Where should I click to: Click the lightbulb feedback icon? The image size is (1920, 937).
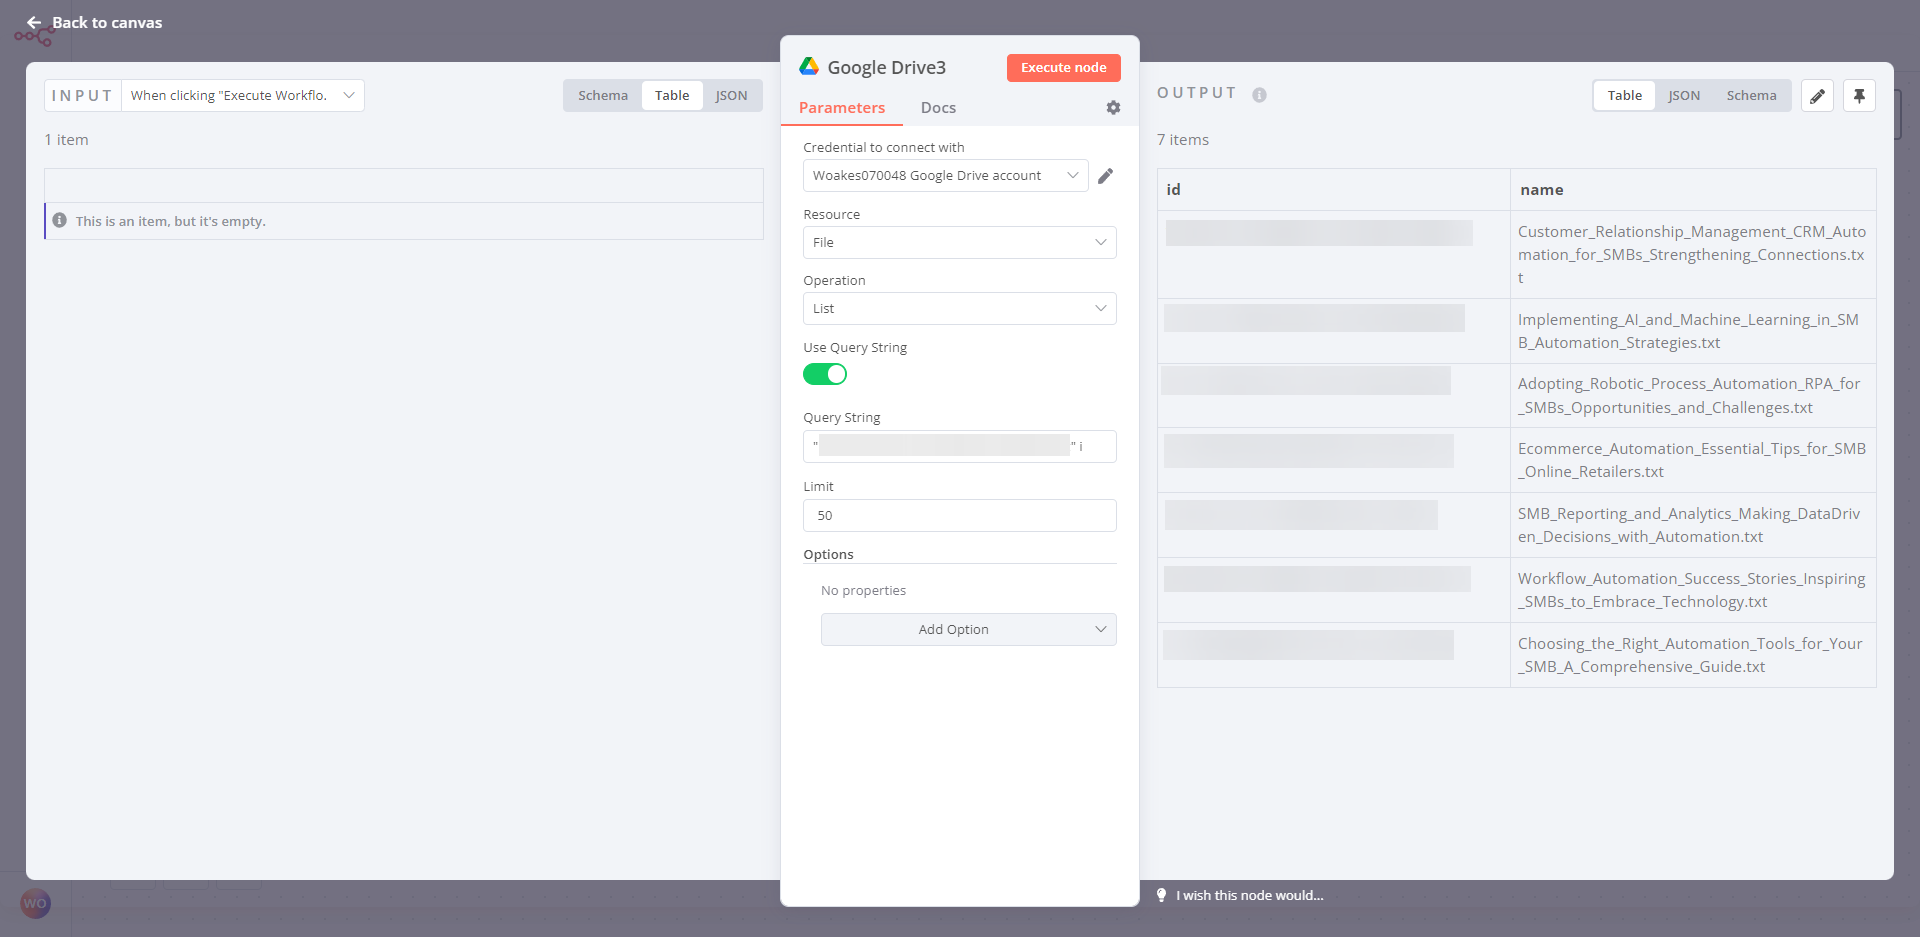pos(1161,895)
